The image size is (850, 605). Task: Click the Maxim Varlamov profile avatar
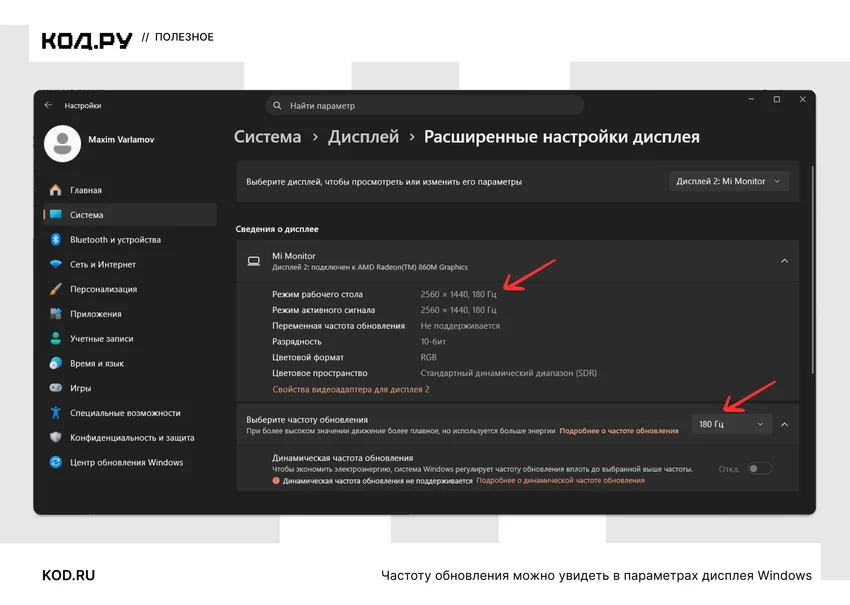(62, 144)
